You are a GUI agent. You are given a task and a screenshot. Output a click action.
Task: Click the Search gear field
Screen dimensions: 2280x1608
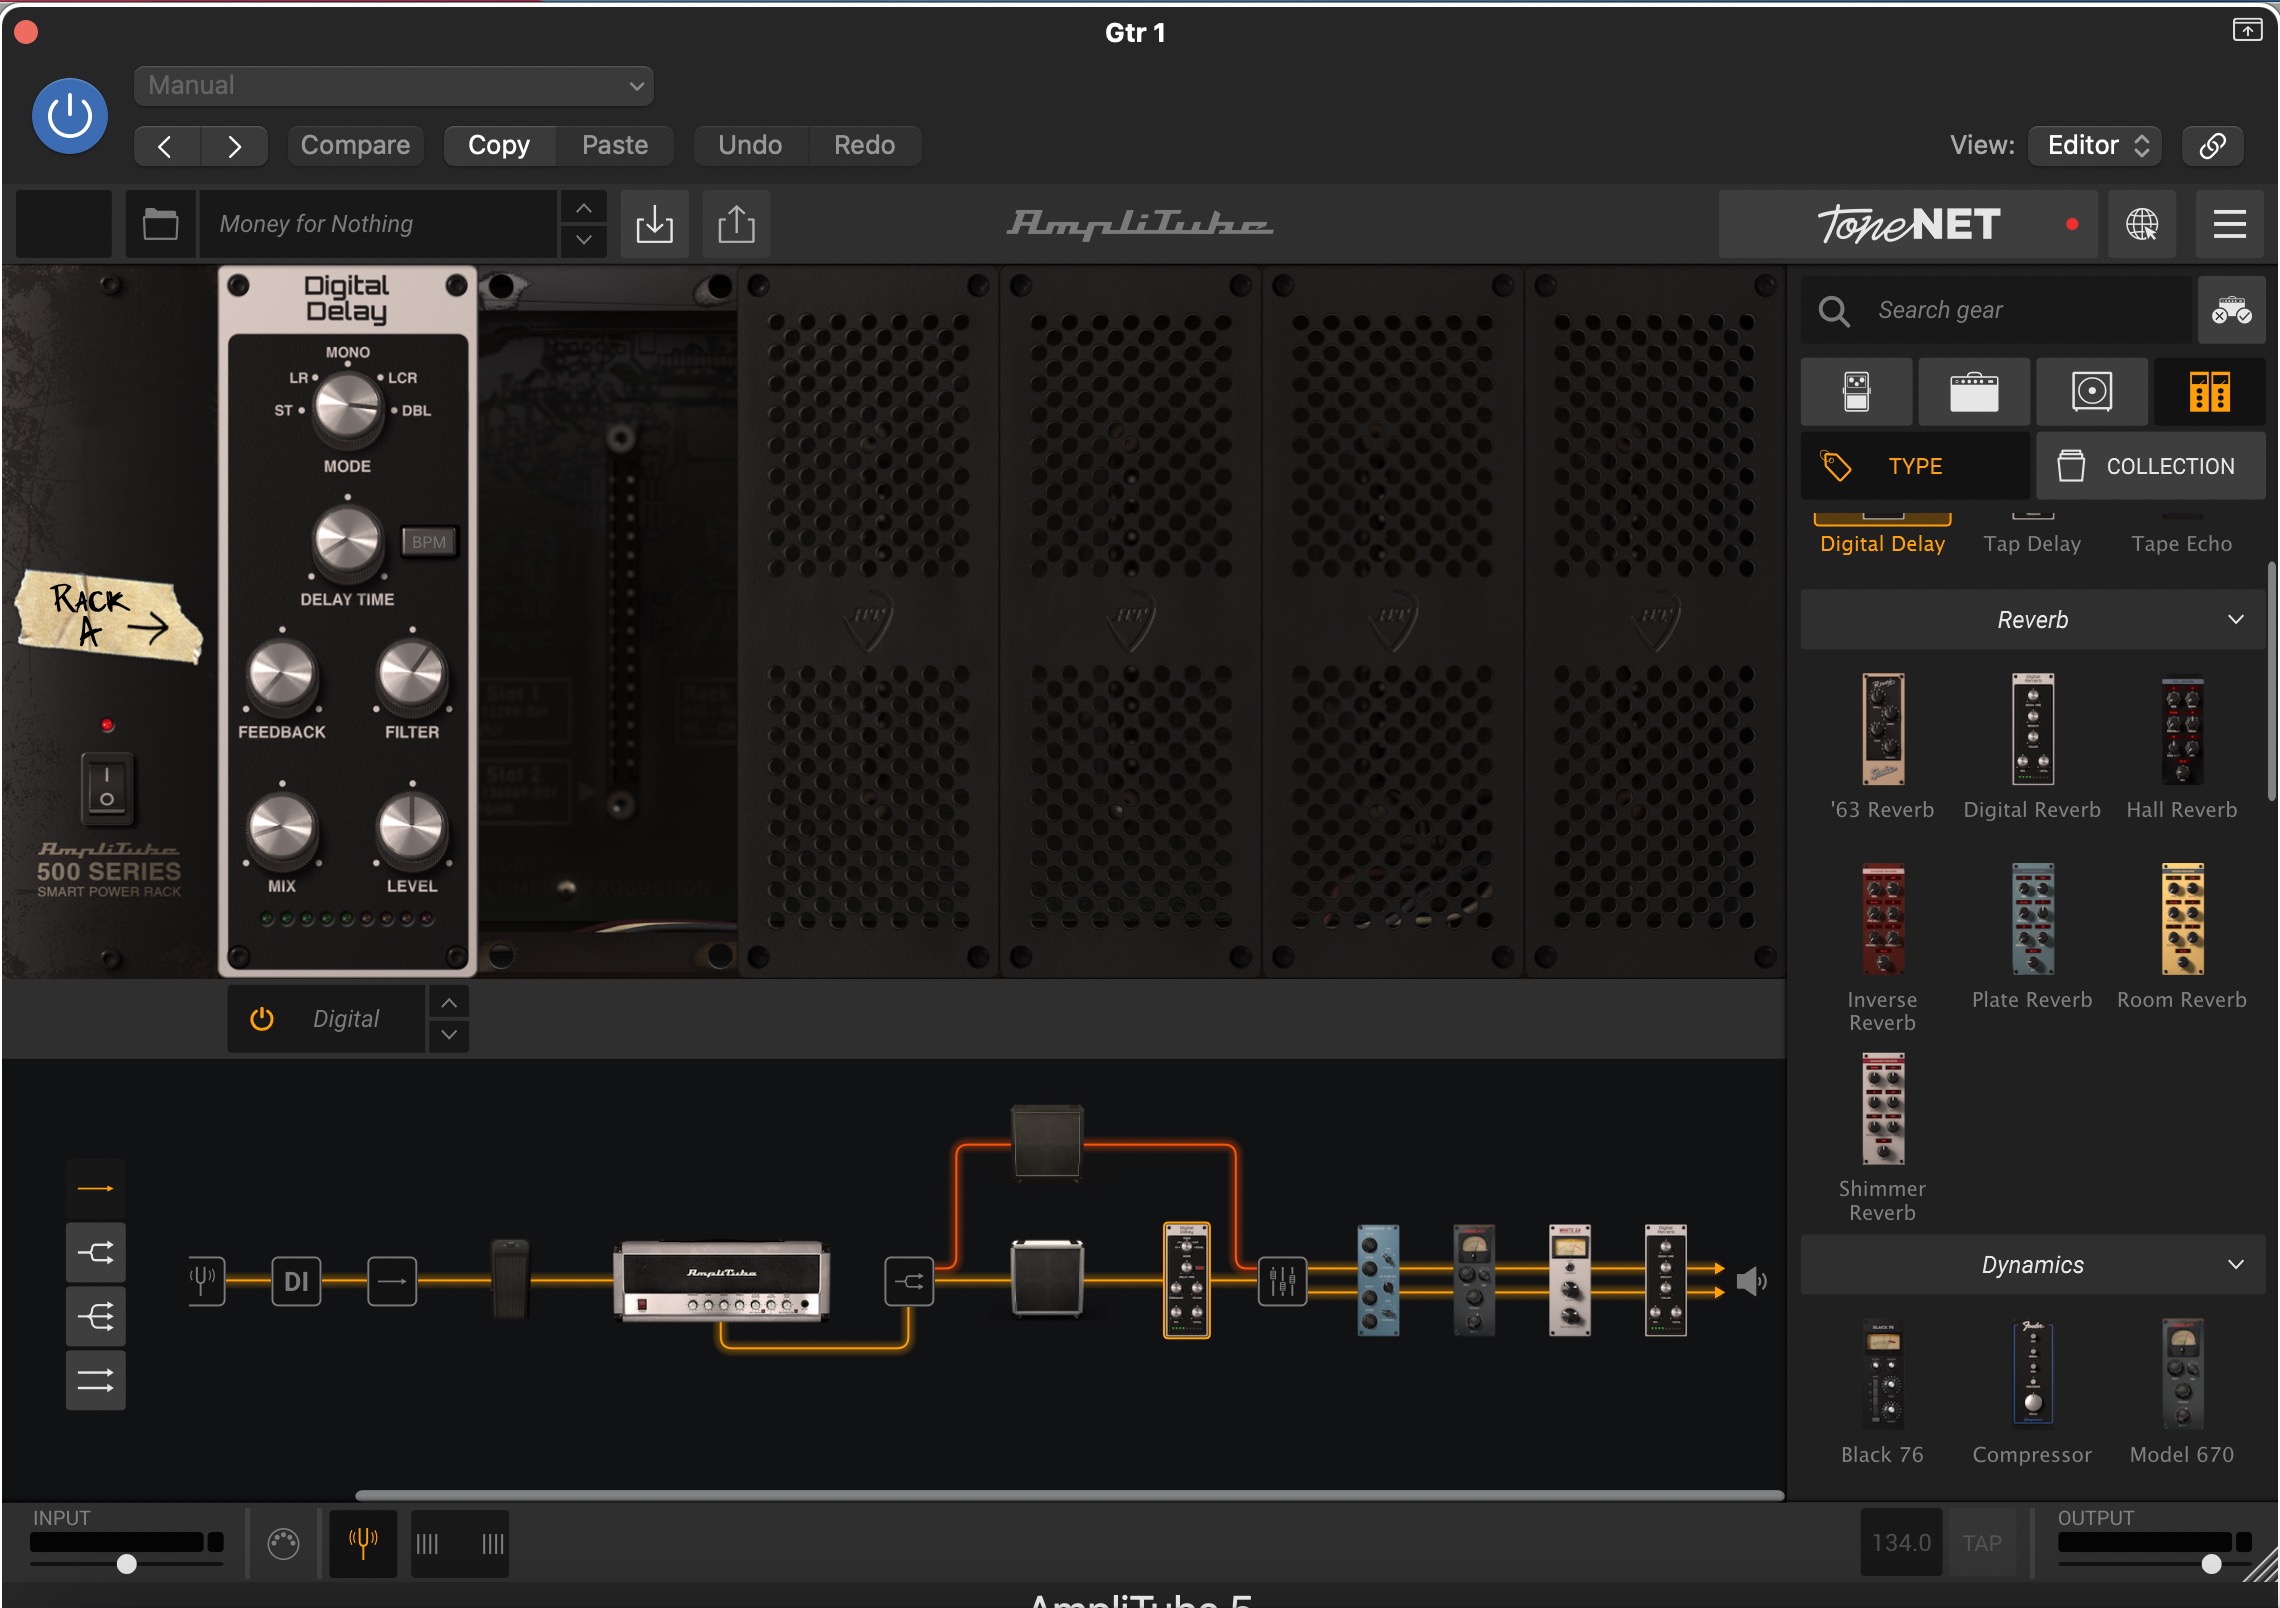[1996, 310]
